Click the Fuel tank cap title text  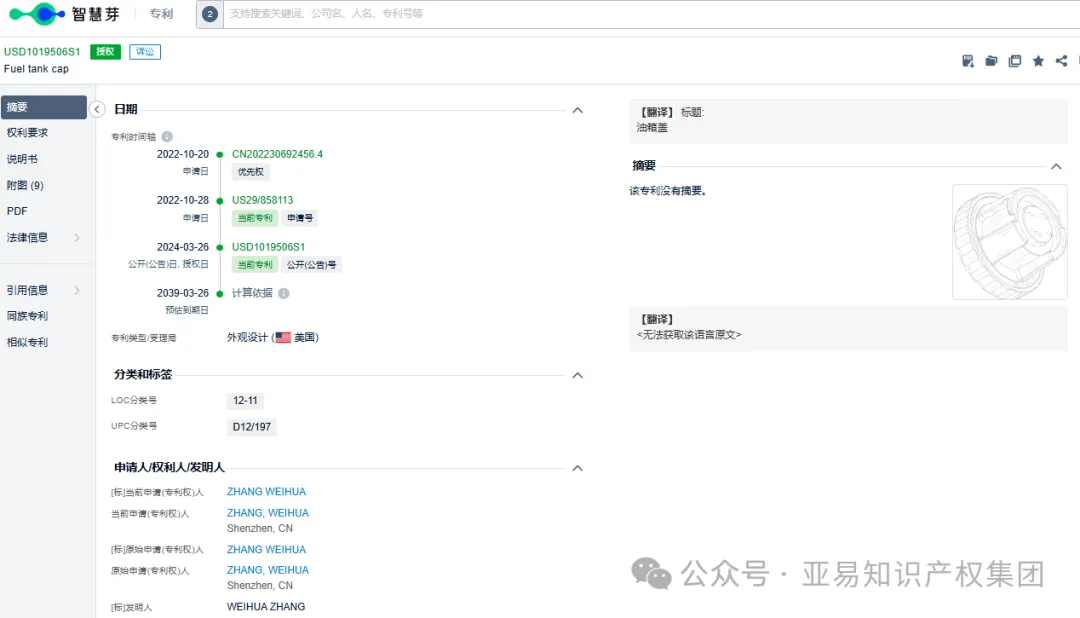pos(37,69)
